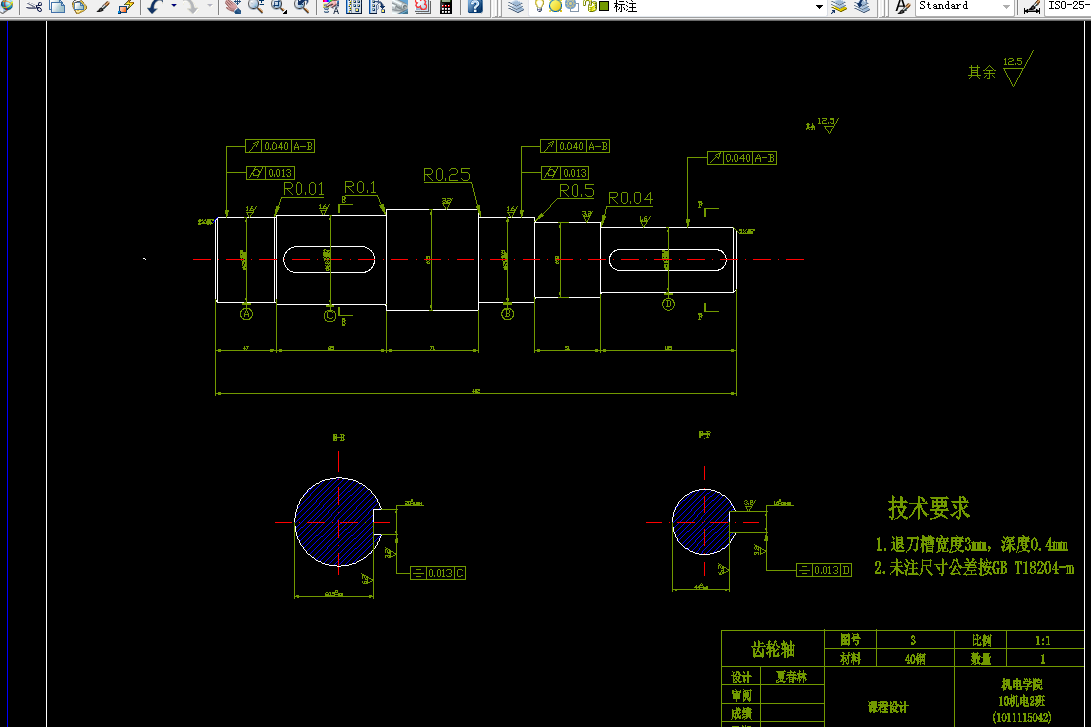Viewport: 1091px width, 727px height.
Task: Click the Cut to clipboard scissors icon
Action: click(x=34, y=7)
